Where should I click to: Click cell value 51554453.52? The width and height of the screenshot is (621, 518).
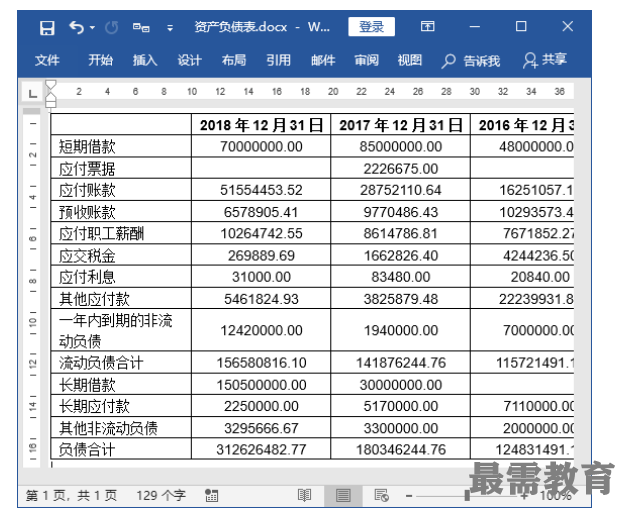(261, 190)
